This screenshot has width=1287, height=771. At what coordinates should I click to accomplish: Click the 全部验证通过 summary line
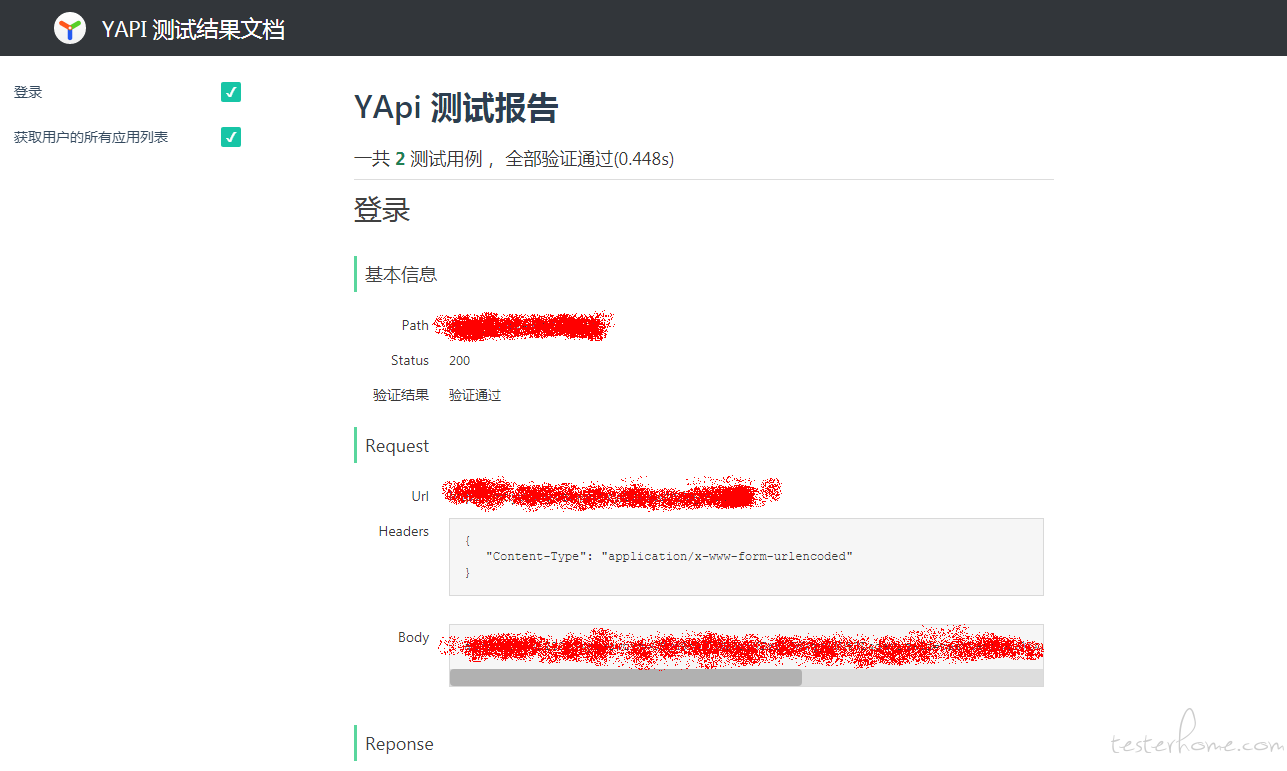514,159
